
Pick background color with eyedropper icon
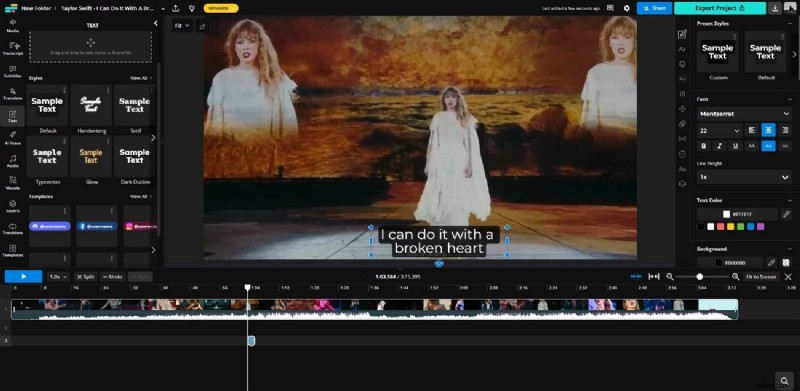[x=771, y=262]
